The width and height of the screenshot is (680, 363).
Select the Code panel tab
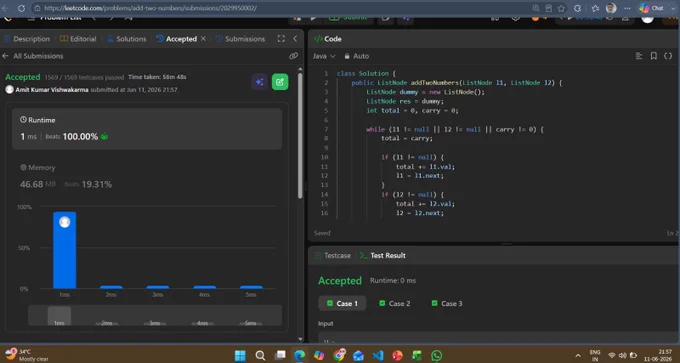coord(327,39)
